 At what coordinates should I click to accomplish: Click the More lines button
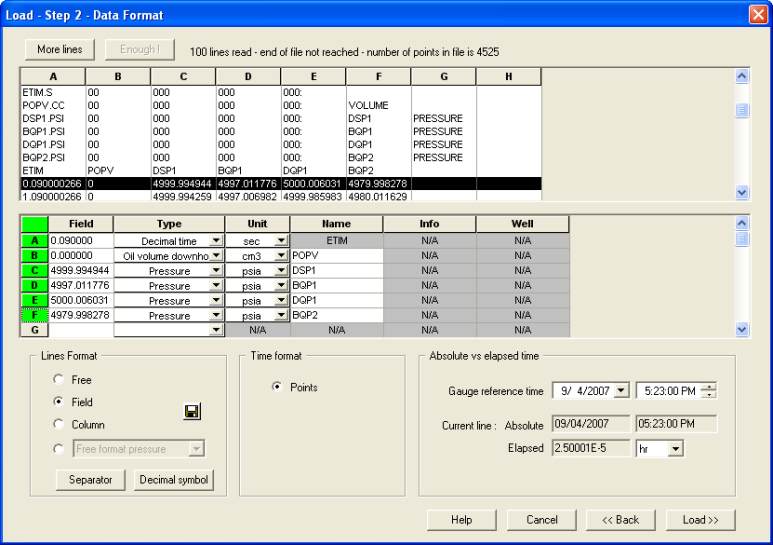pyautogui.click(x=60, y=49)
